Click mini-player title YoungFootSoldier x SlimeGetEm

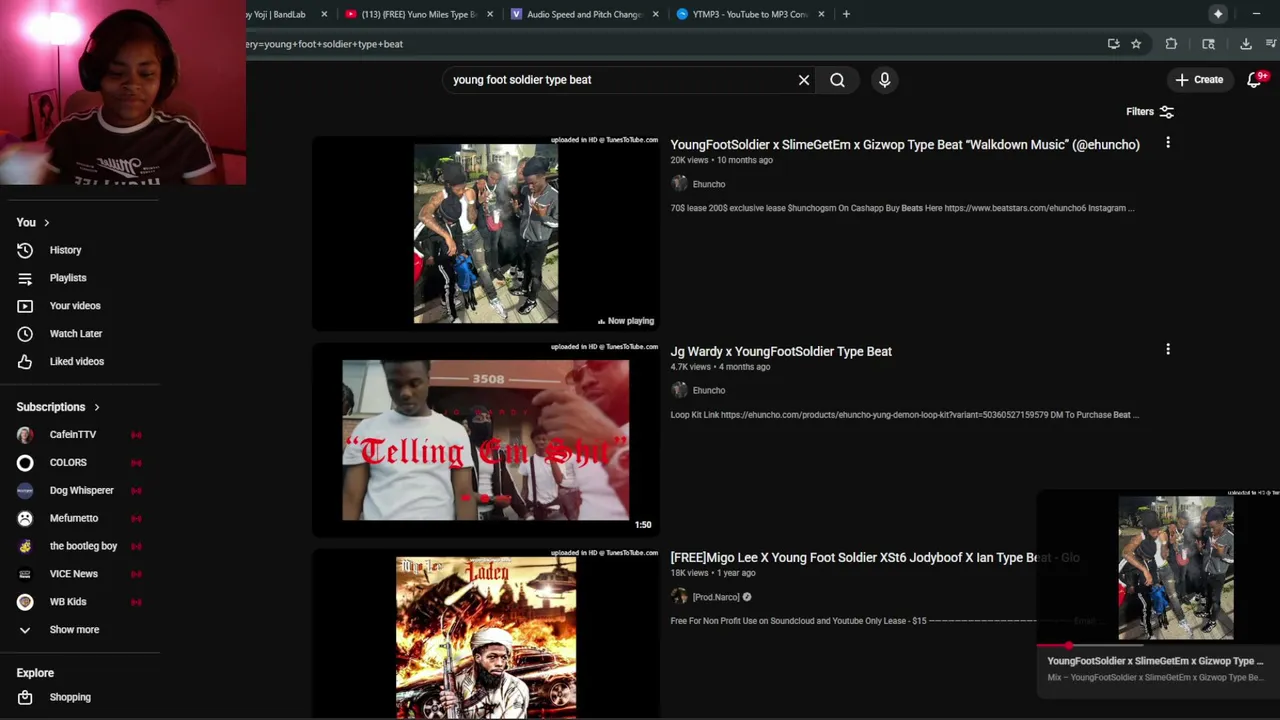coord(1155,661)
